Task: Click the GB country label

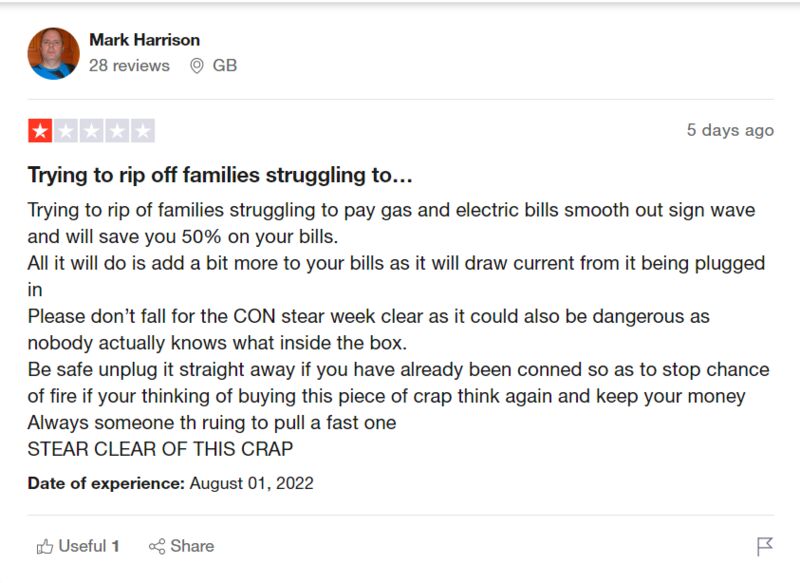Action: pyautogui.click(x=228, y=65)
